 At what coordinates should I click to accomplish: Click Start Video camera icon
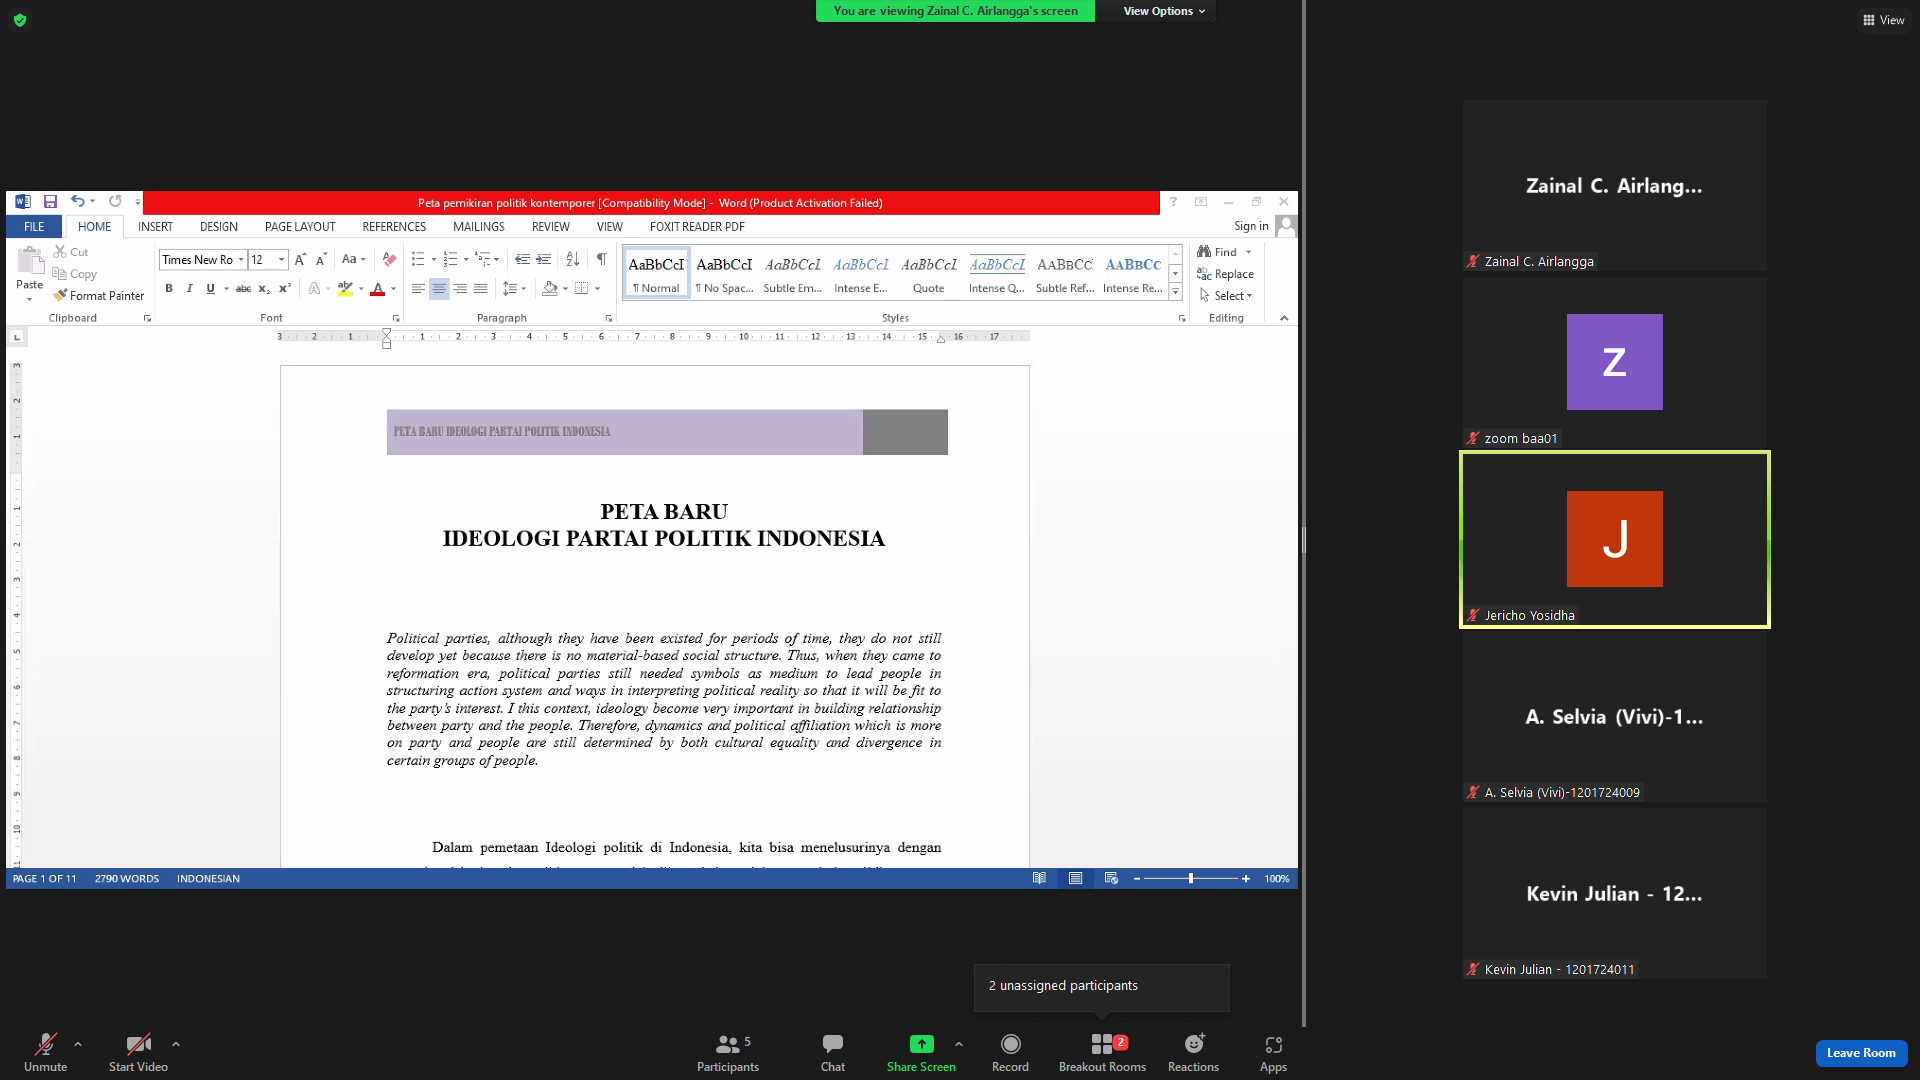click(x=138, y=1044)
